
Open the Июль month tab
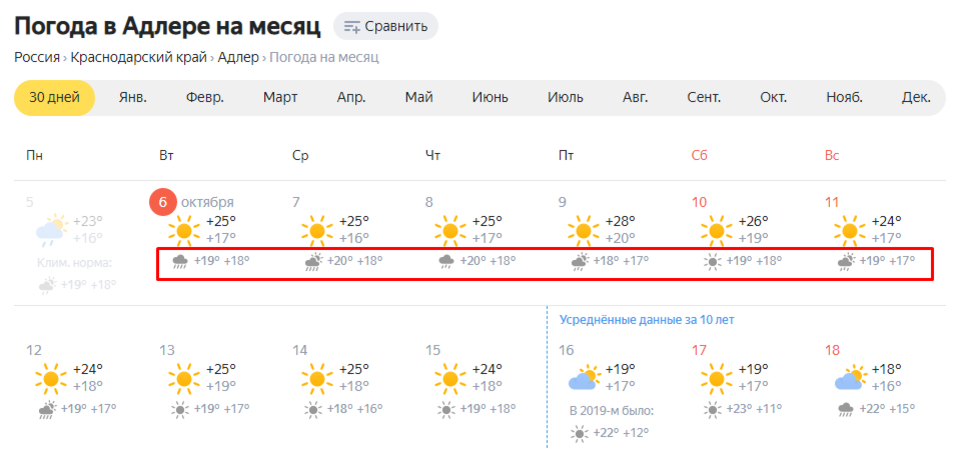pos(565,98)
